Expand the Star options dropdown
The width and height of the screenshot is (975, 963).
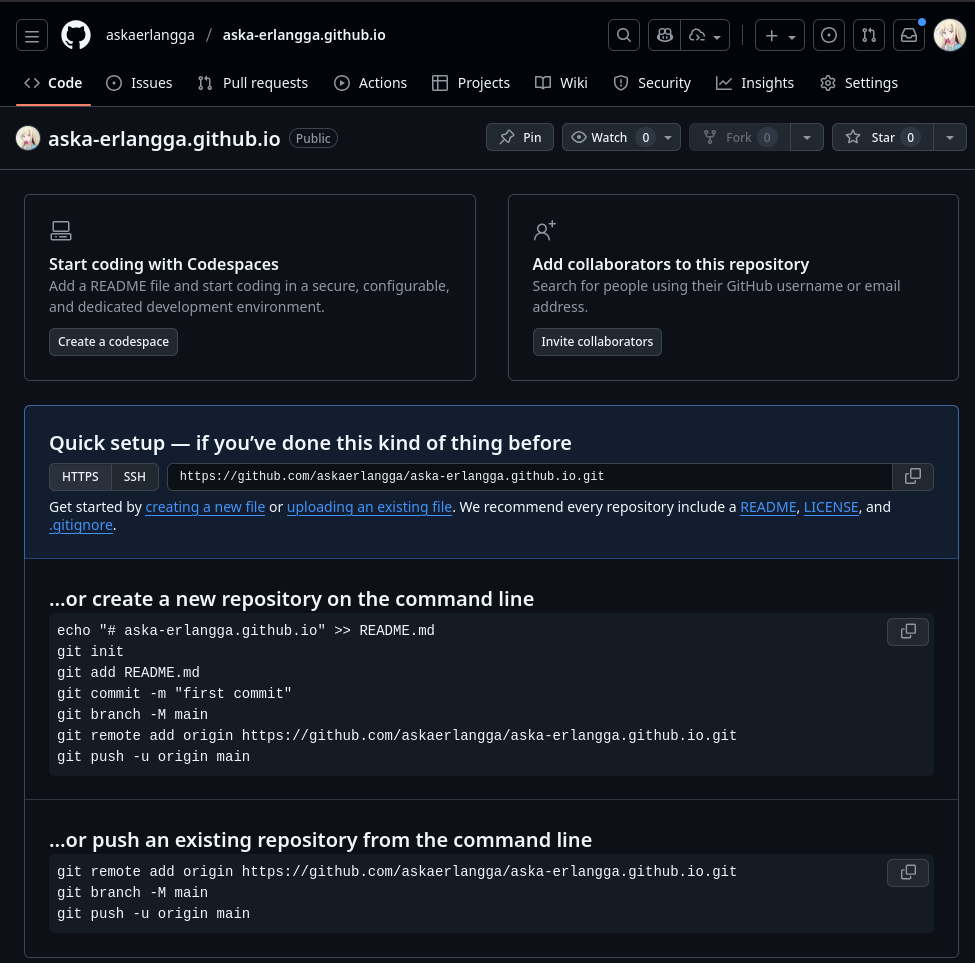point(949,137)
